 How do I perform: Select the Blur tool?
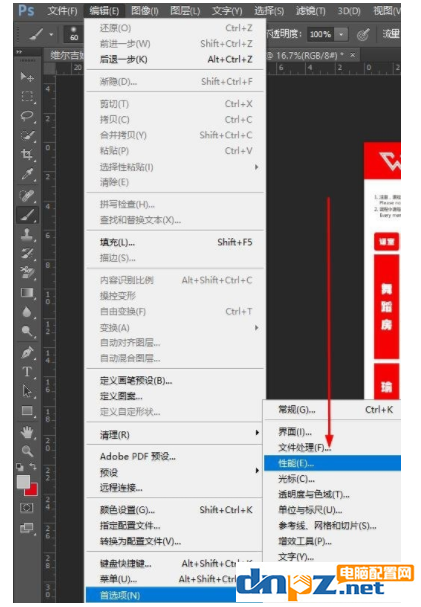coord(27,312)
